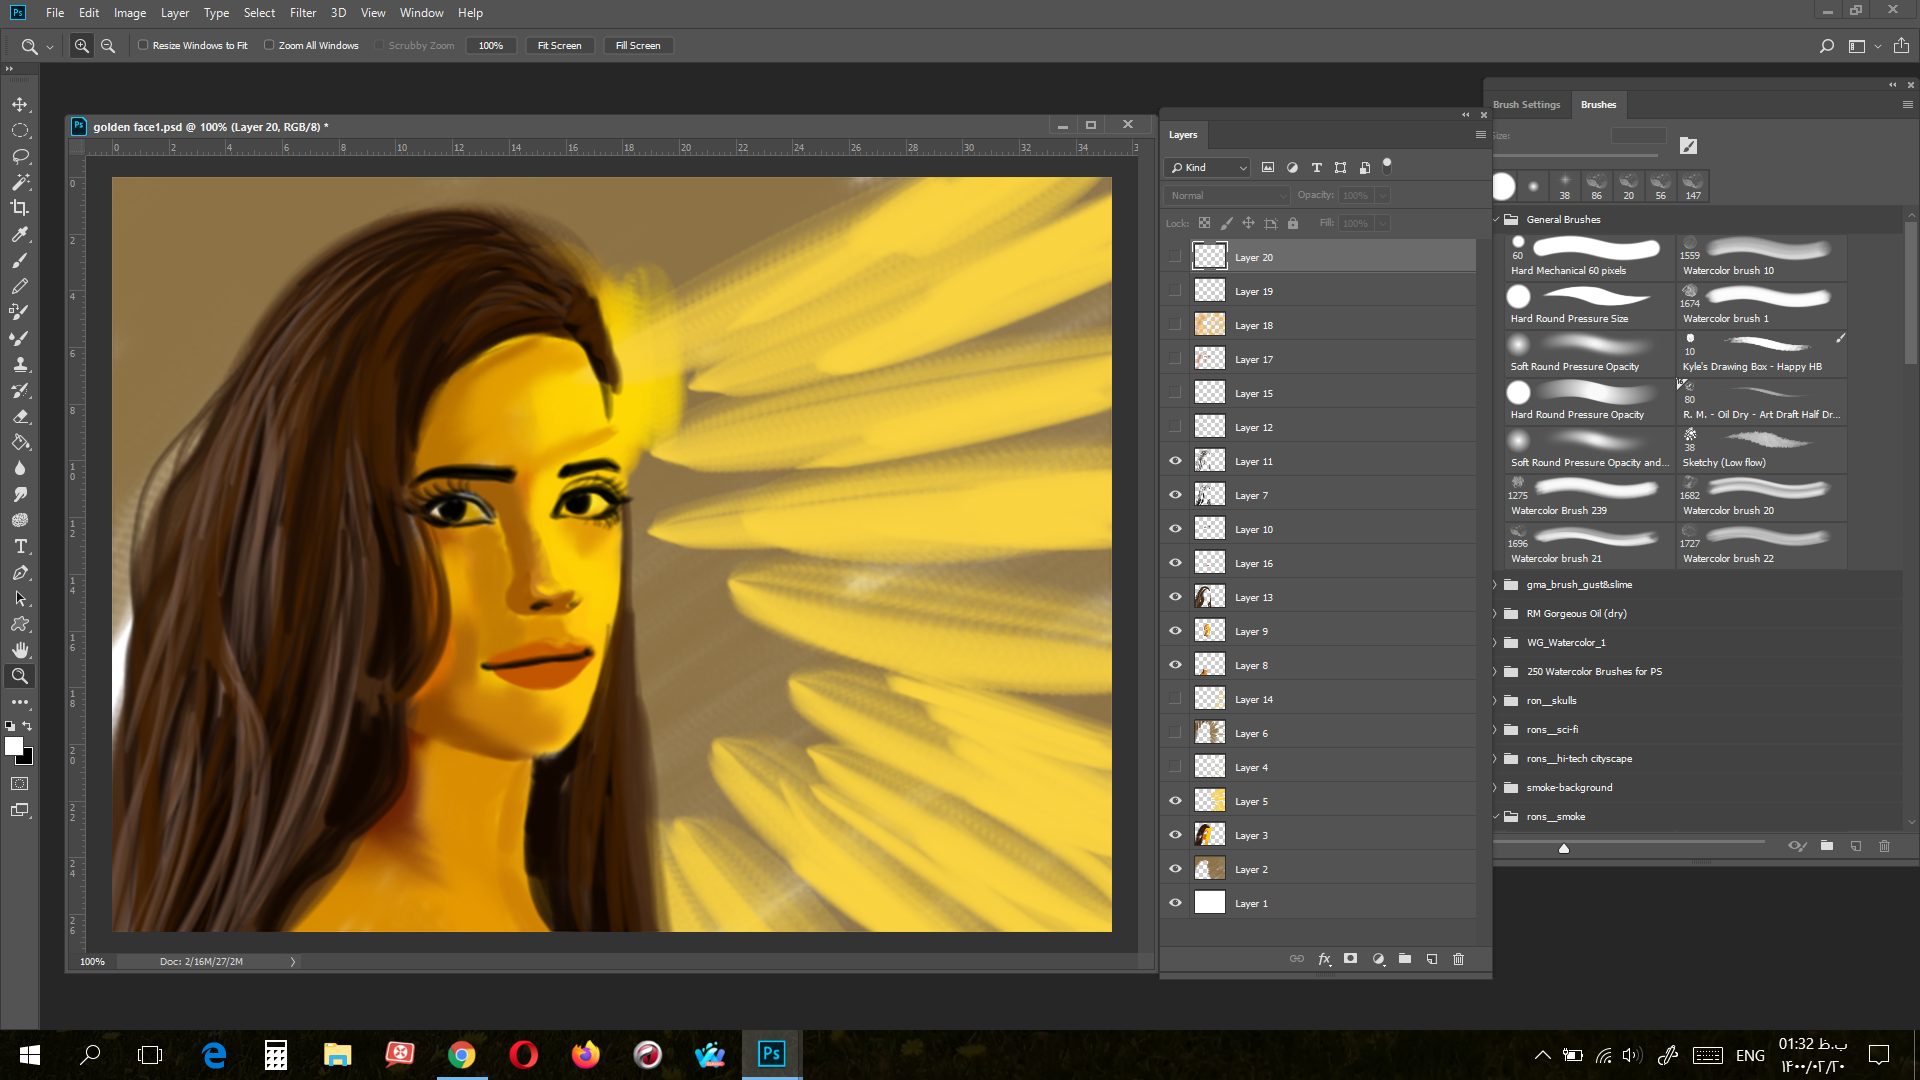Select the Horizontal Type tool
This screenshot has width=1920, height=1080.
[20, 546]
